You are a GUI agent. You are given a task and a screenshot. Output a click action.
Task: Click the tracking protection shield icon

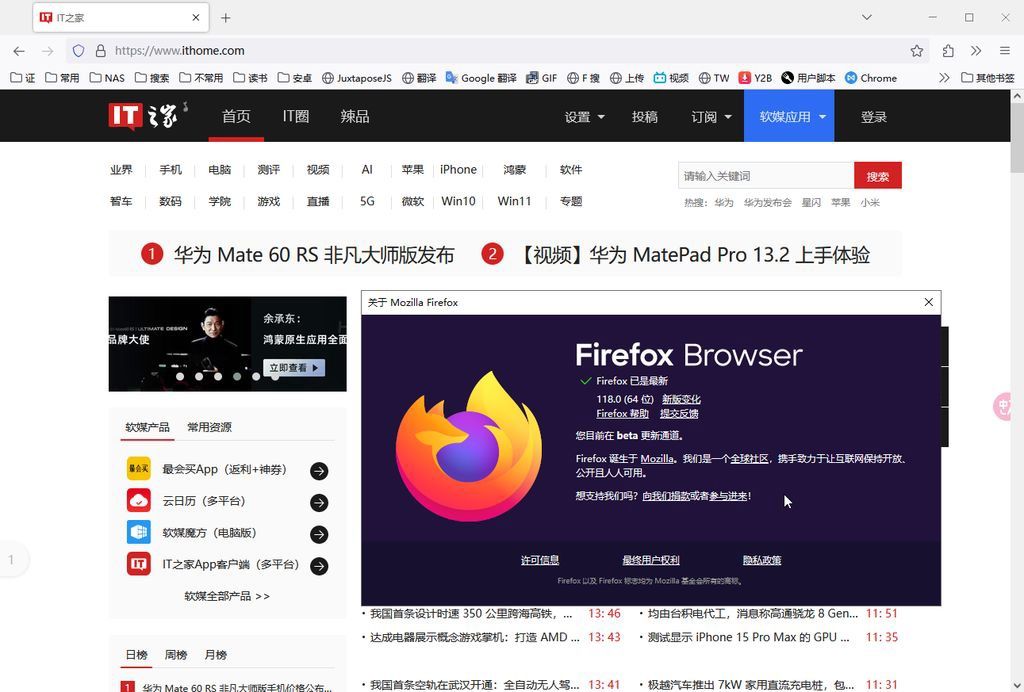coord(78,51)
